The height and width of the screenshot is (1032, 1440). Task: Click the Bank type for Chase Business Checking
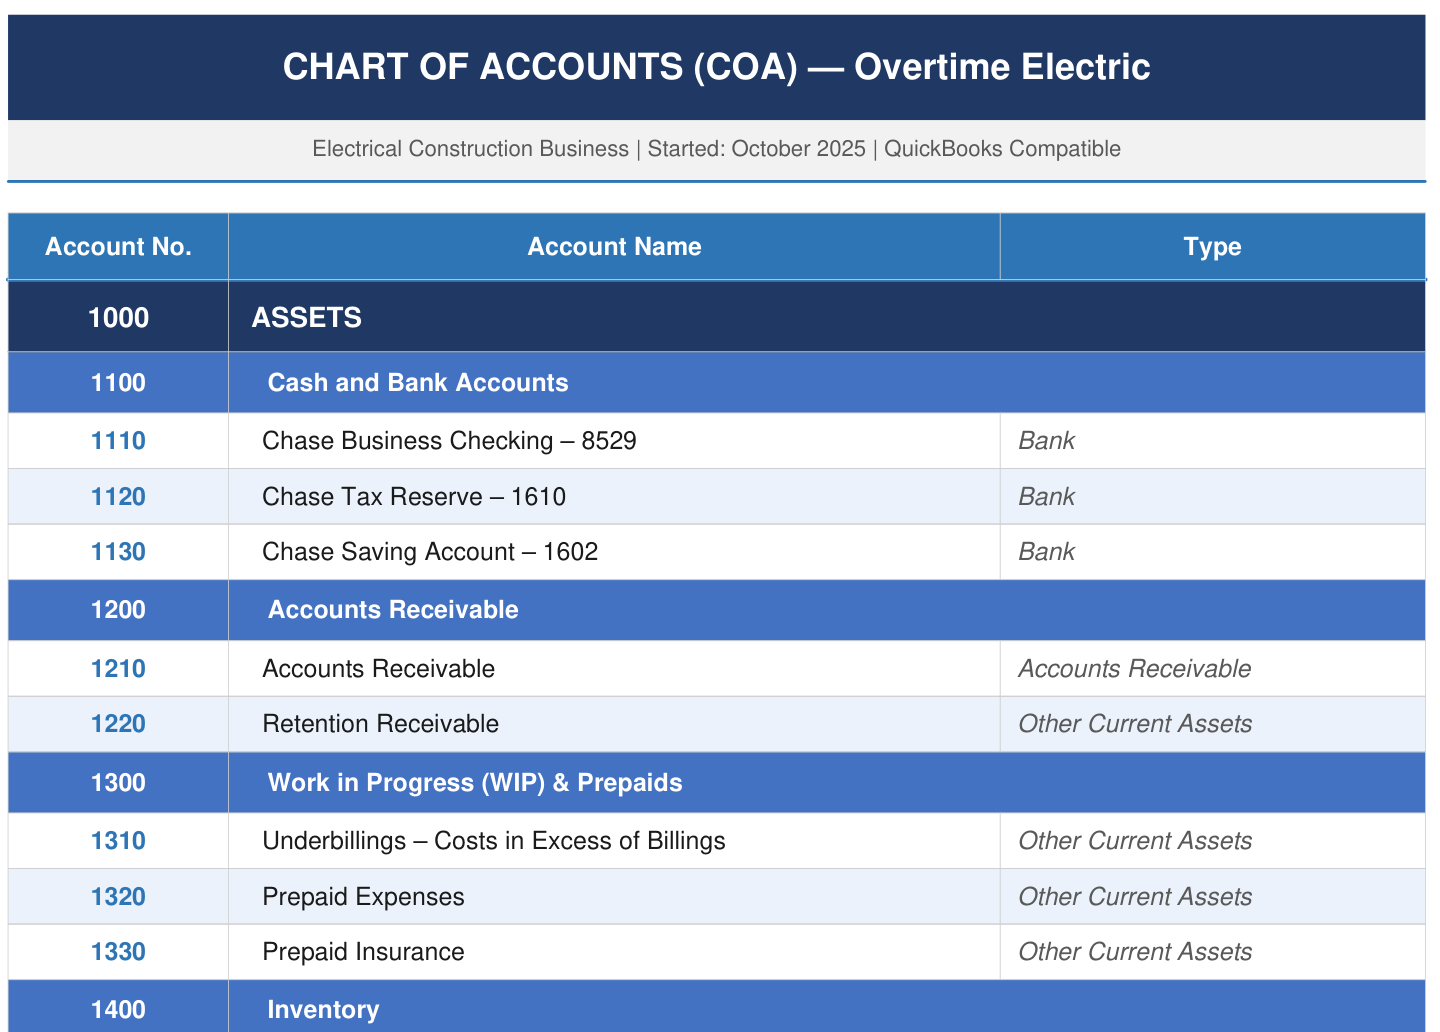coord(1046,441)
